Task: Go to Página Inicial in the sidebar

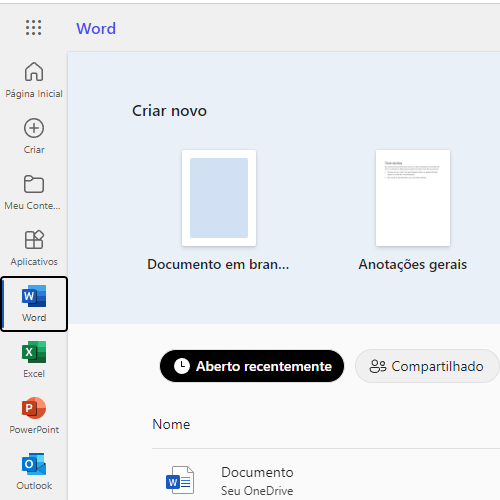Action: (34, 80)
